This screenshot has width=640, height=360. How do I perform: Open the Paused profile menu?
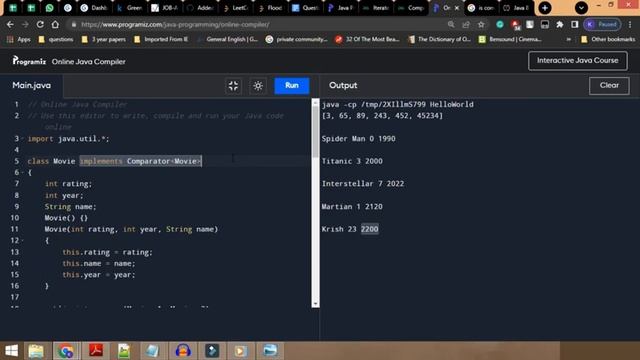602,24
